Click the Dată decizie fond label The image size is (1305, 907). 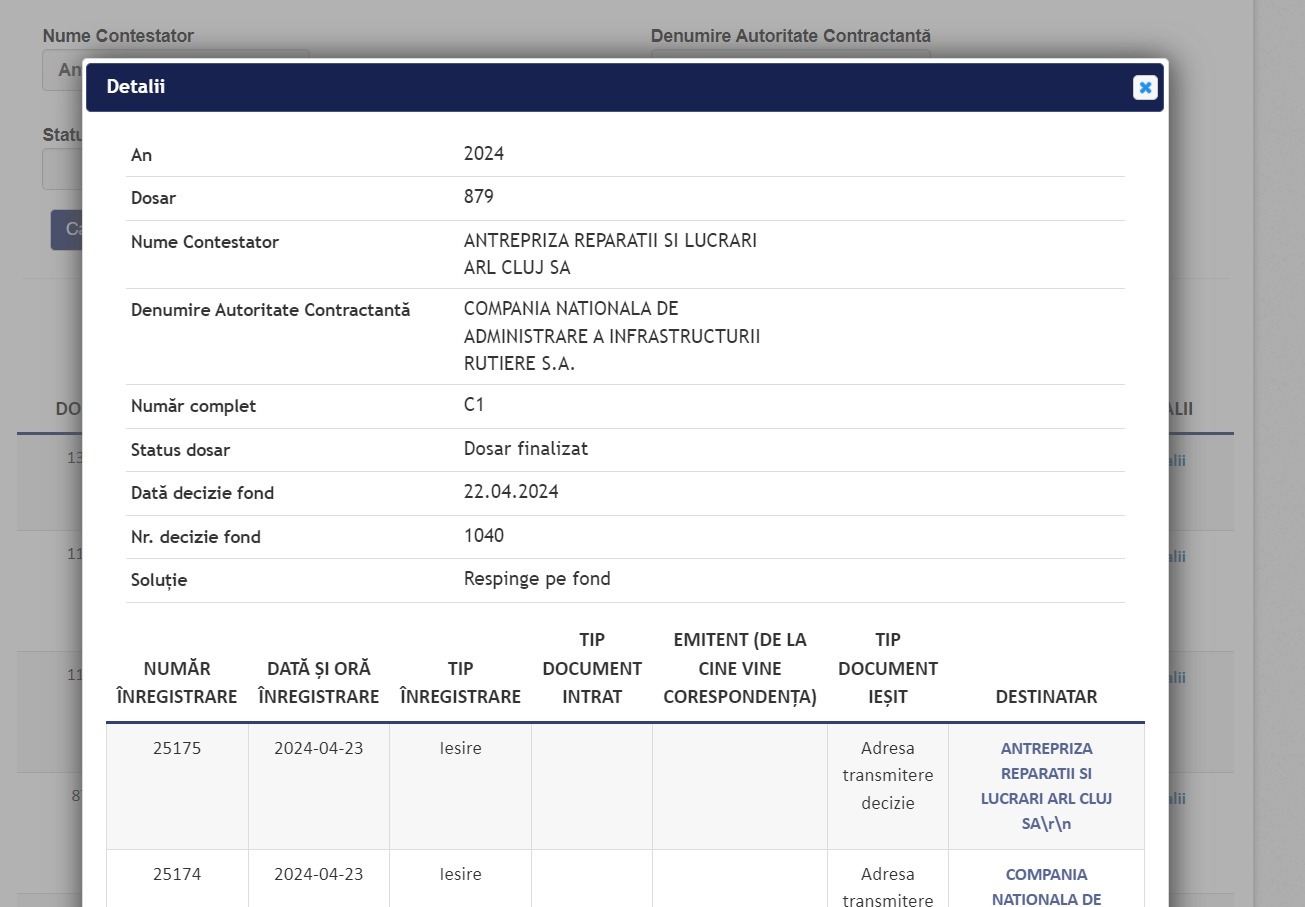(202, 493)
